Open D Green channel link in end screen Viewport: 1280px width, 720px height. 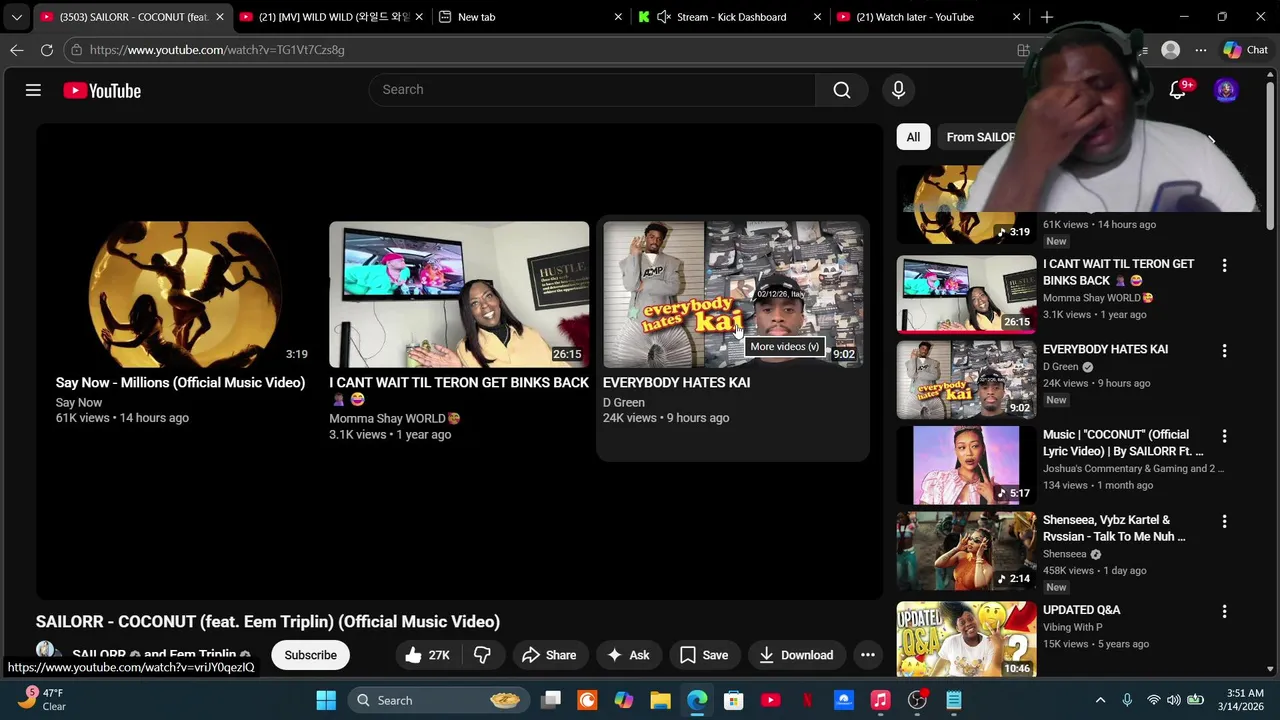pyautogui.click(x=624, y=402)
